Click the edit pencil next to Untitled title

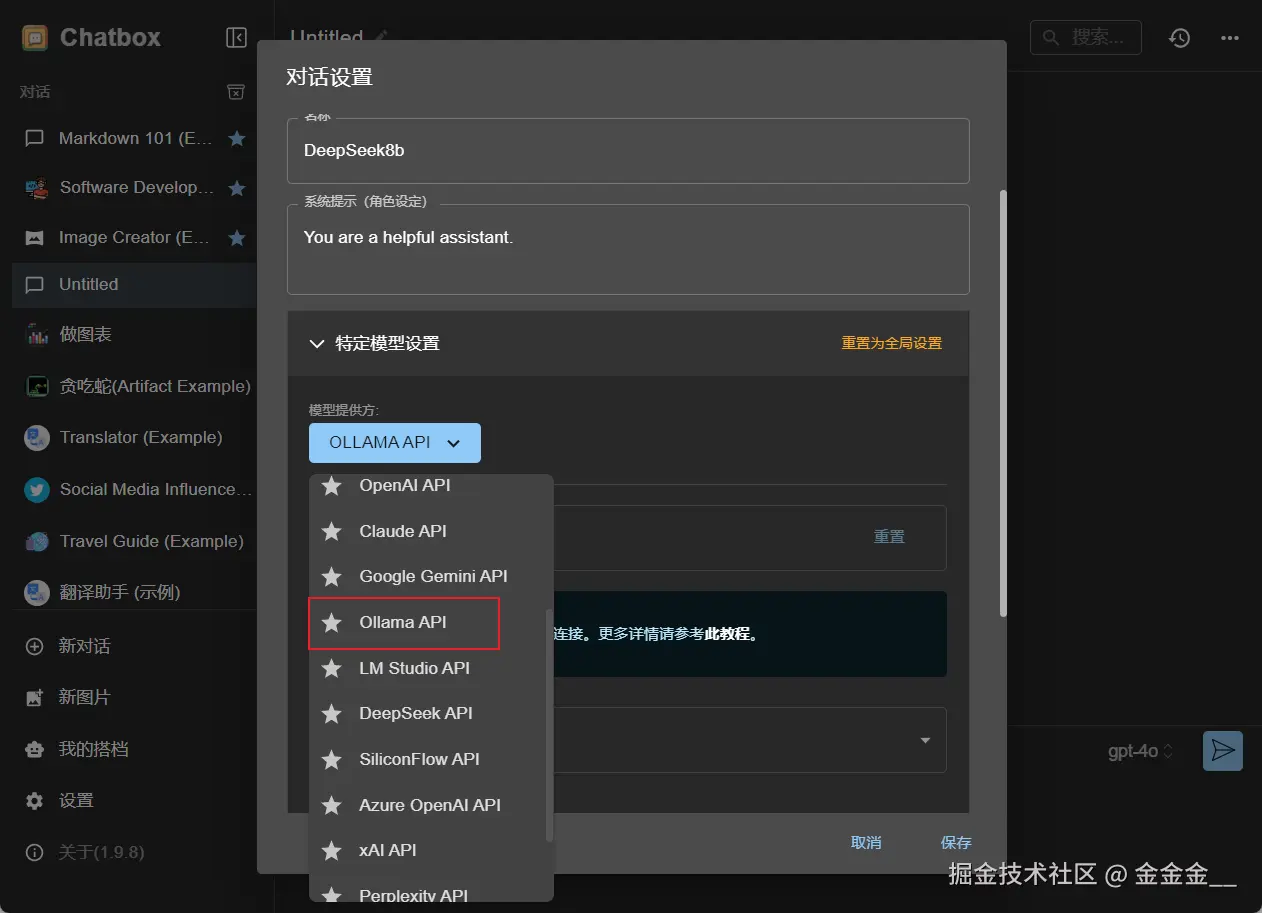pyautogui.click(x=380, y=36)
